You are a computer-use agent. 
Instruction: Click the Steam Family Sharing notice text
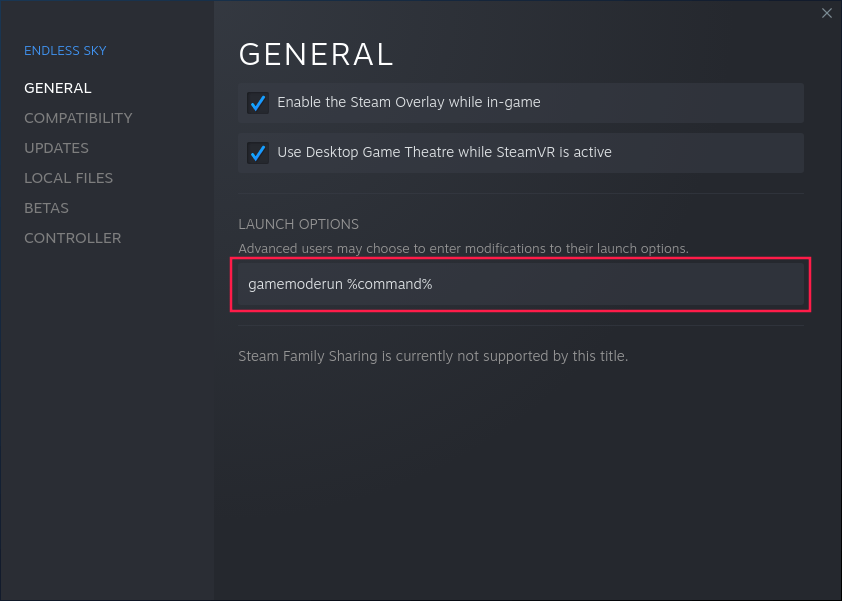432,356
